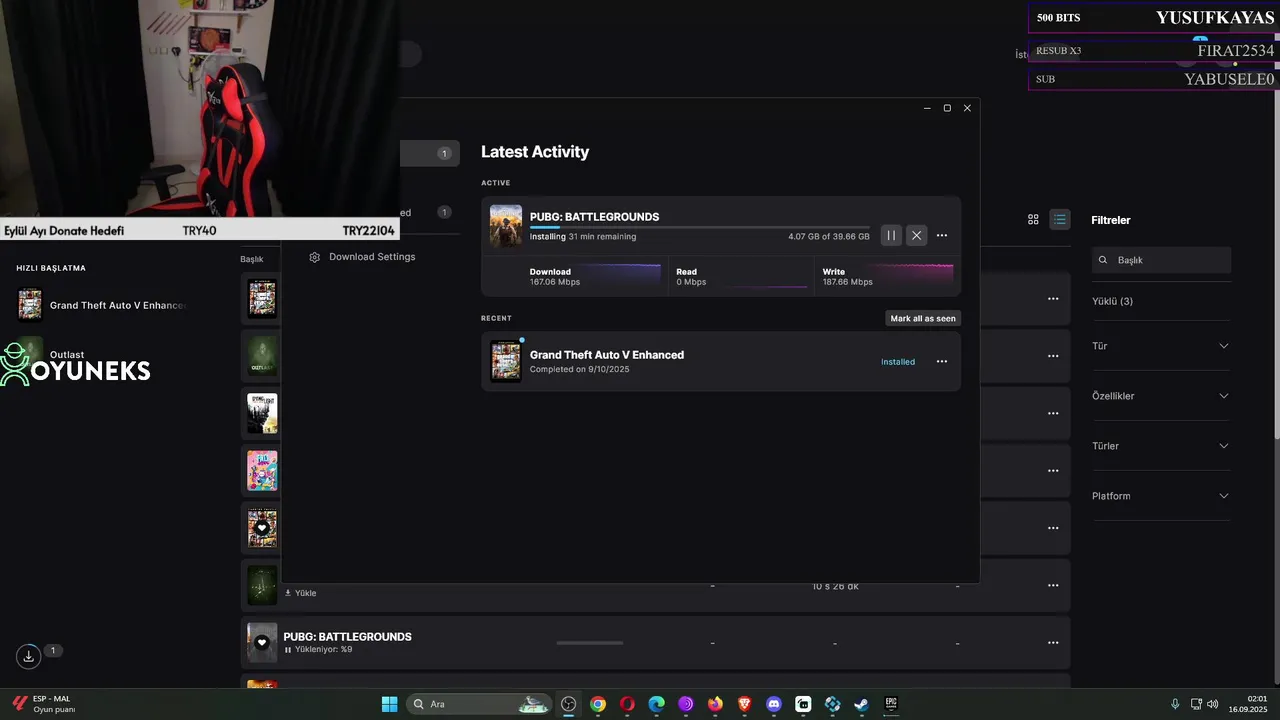Click the Write speed graph panel
Viewport: 1280px width, 720px height.
[x=887, y=276]
